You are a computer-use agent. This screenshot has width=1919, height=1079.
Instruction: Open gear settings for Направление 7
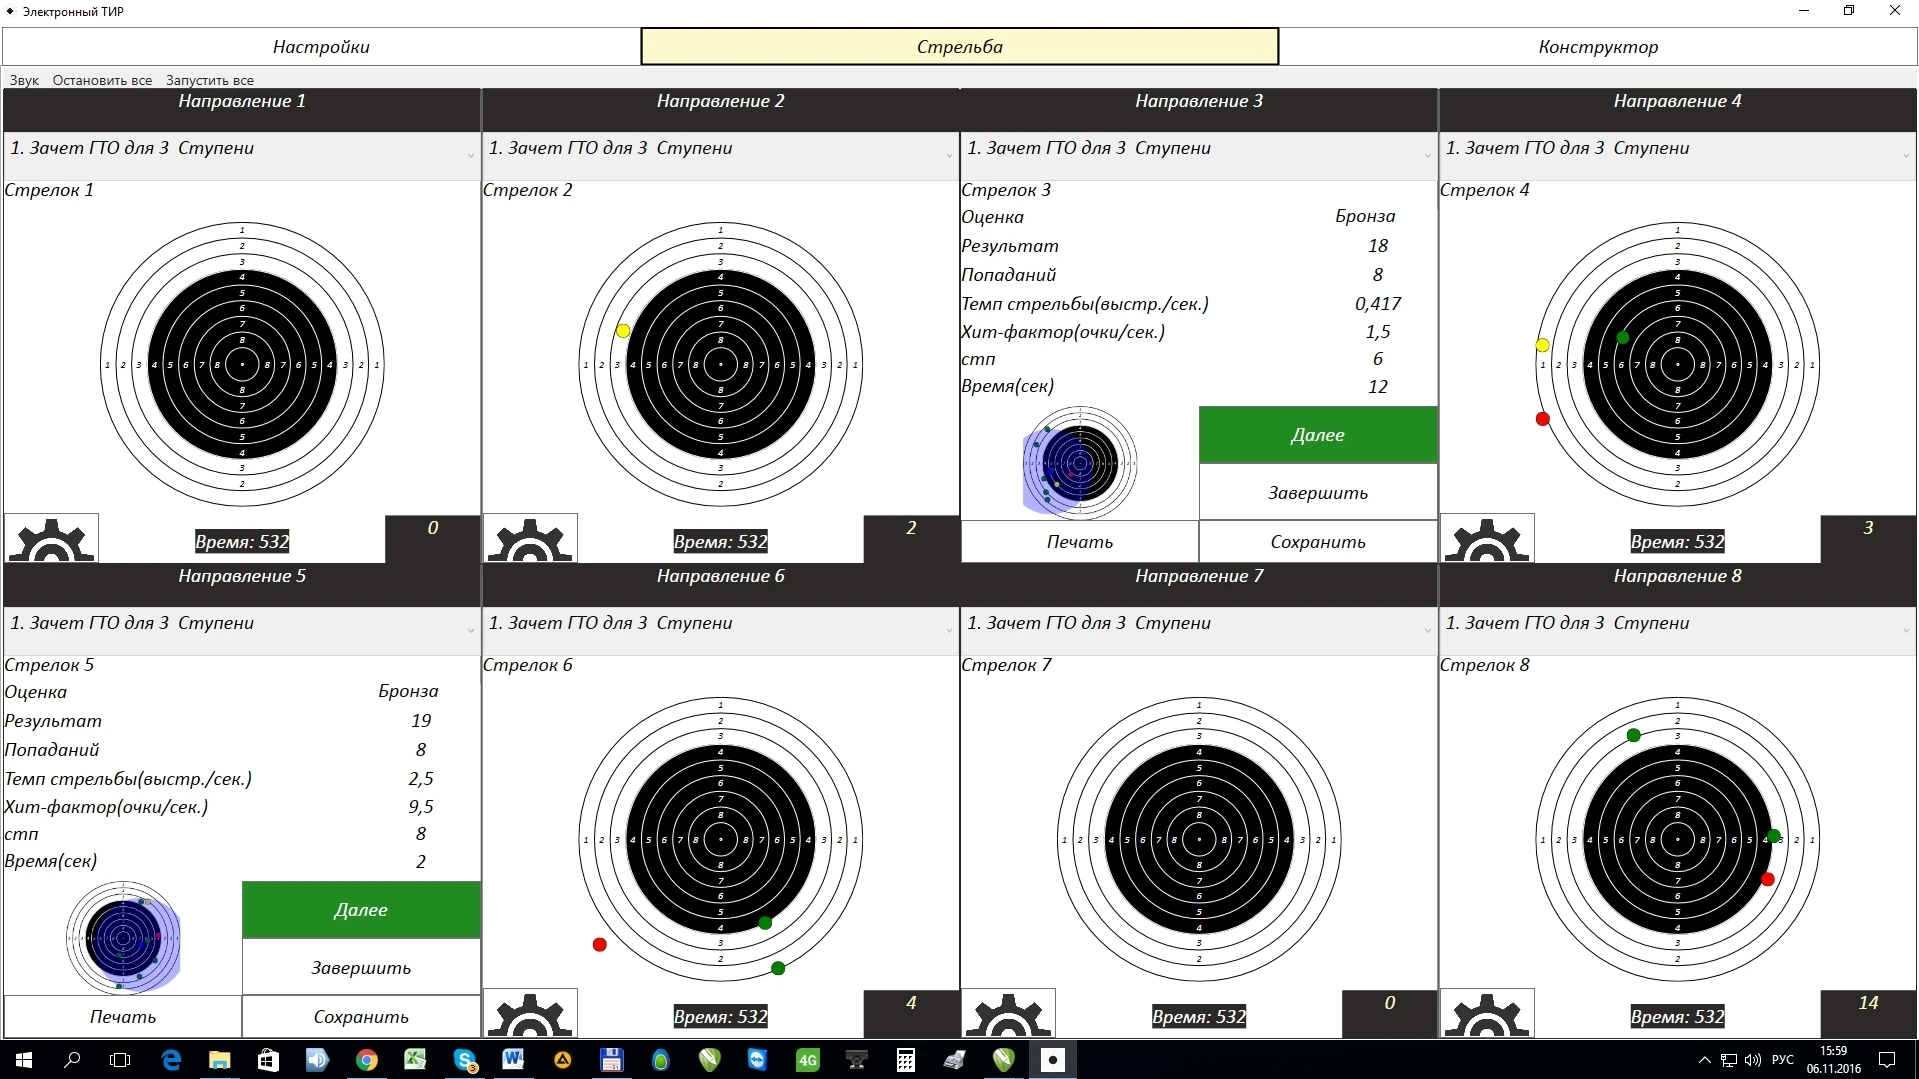tap(1008, 1014)
